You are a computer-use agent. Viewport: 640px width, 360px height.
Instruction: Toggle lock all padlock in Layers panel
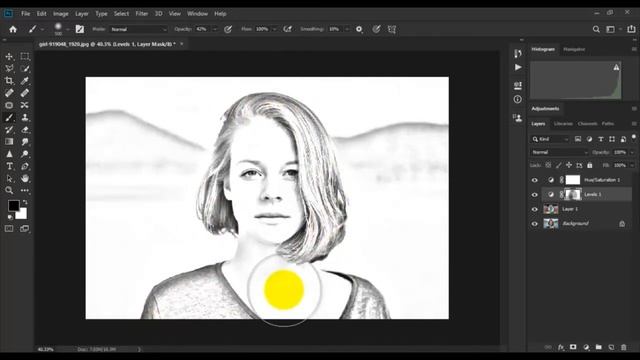click(590, 165)
